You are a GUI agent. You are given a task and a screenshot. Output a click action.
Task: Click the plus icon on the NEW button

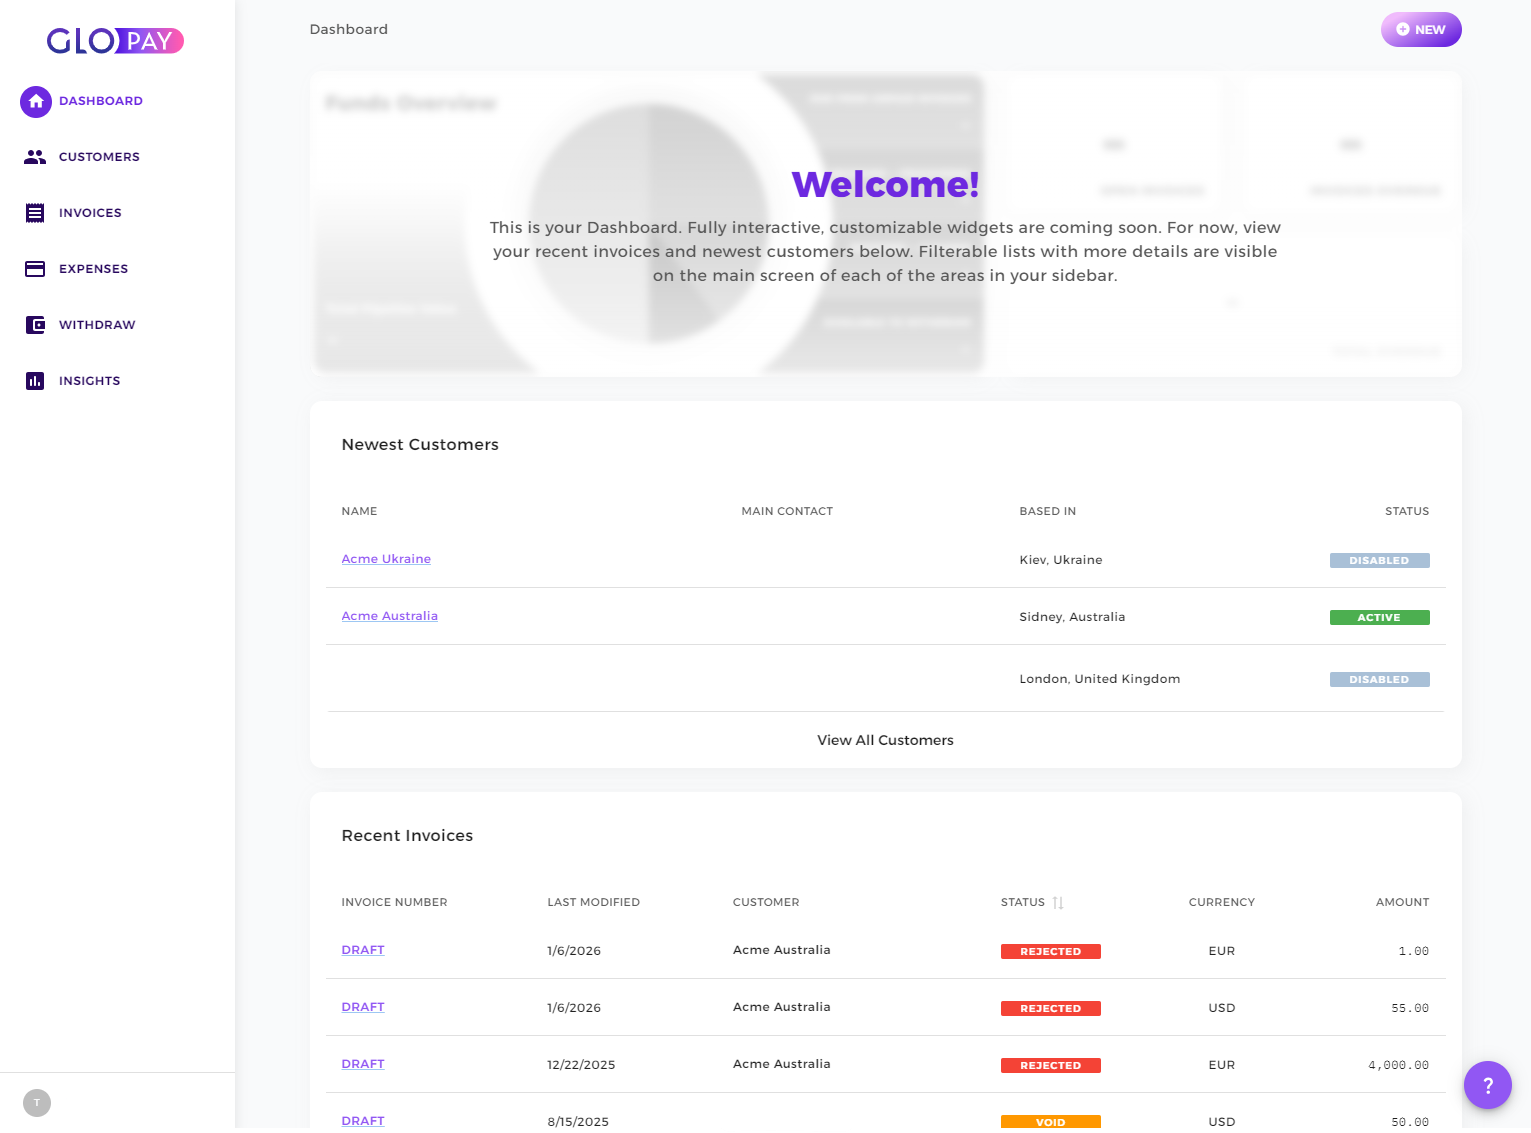[1404, 29]
